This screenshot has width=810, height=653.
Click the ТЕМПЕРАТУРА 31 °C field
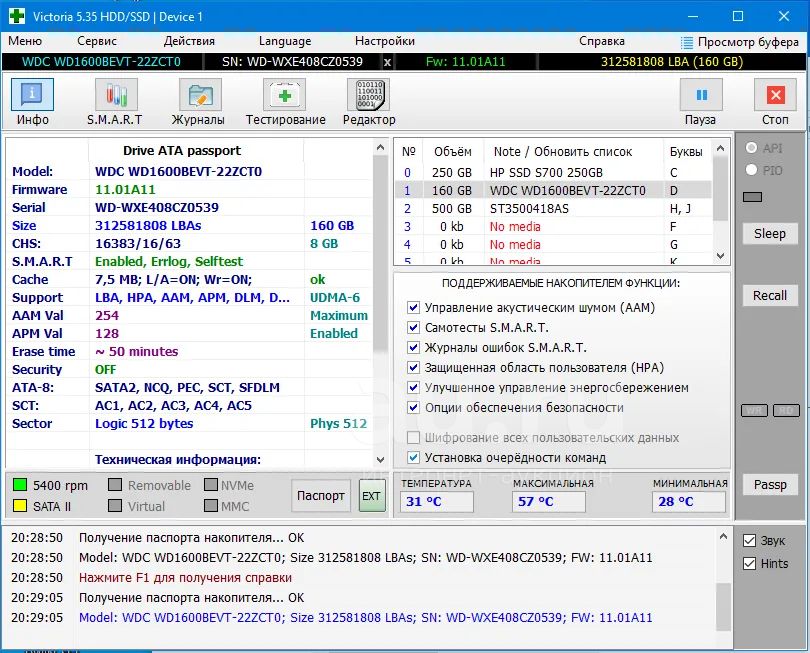tap(437, 502)
